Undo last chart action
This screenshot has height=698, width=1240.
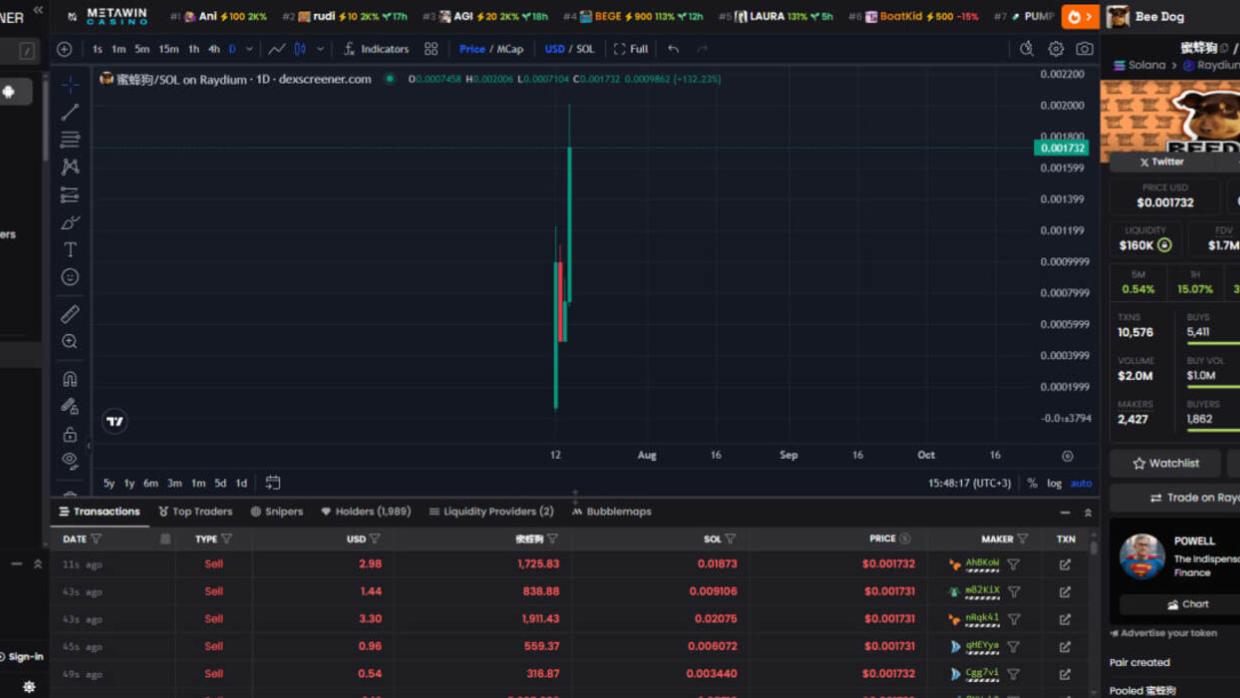pyautogui.click(x=673, y=49)
